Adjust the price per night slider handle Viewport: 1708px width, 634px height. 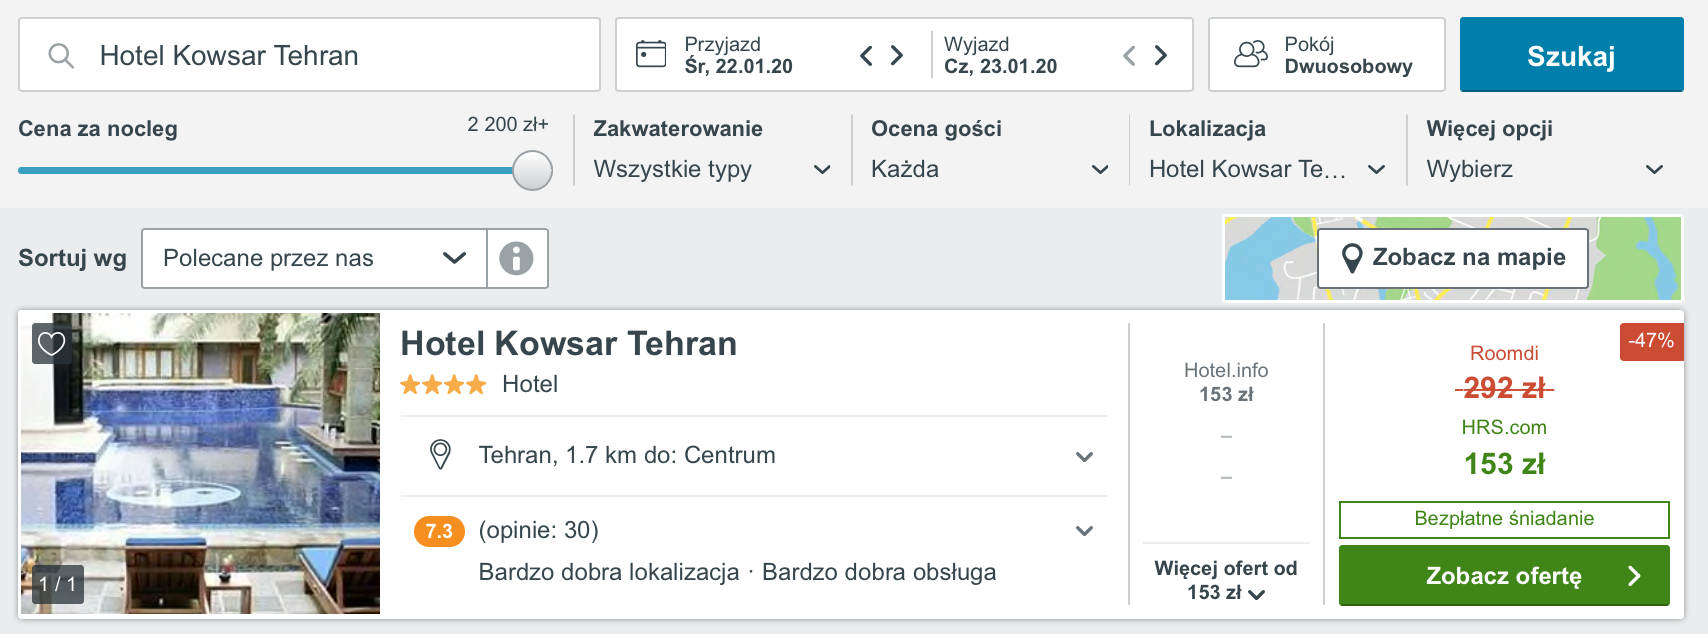[532, 170]
